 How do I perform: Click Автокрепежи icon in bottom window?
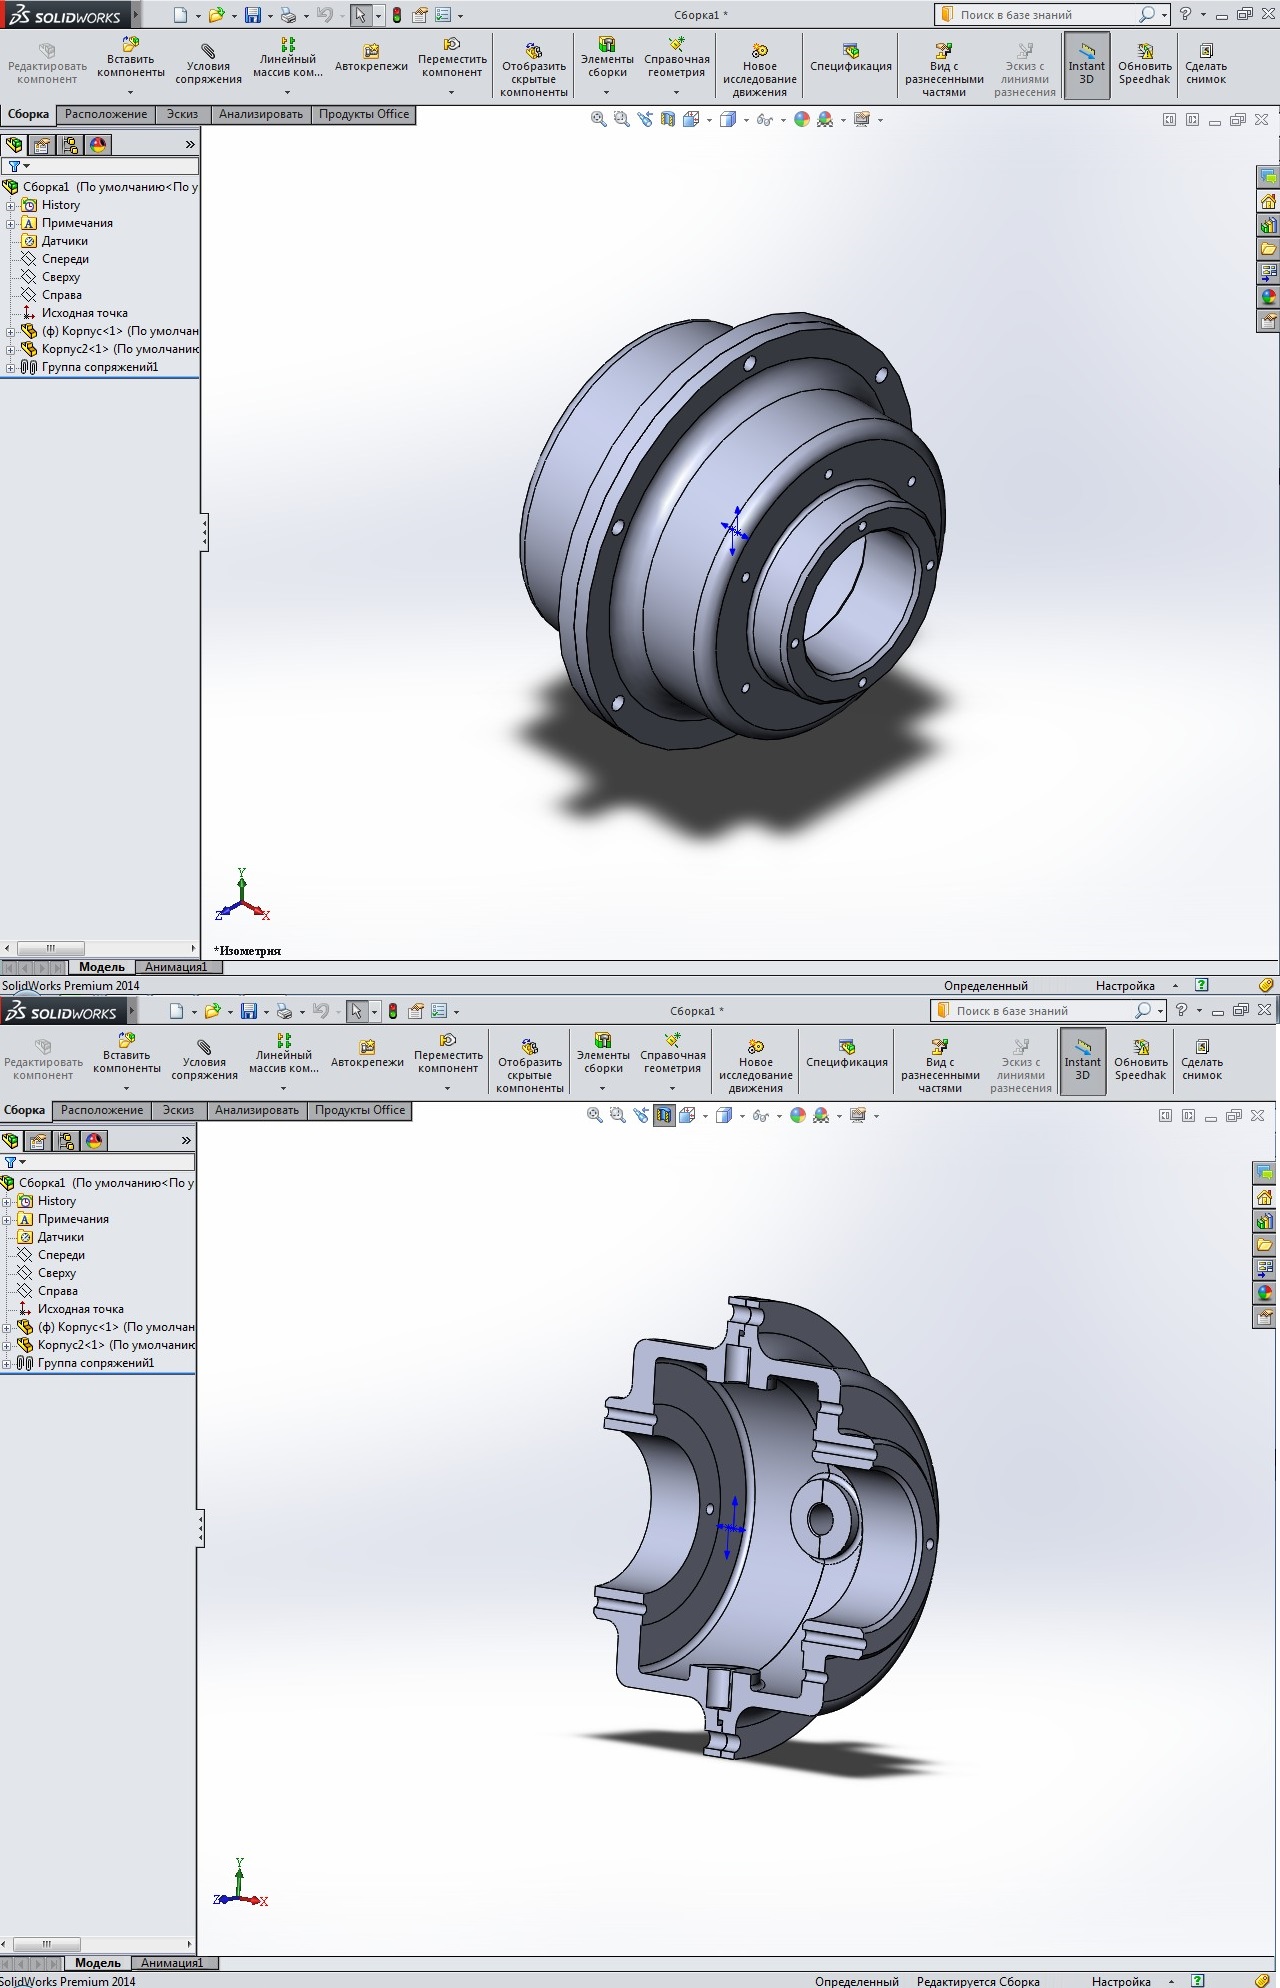(367, 1047)
